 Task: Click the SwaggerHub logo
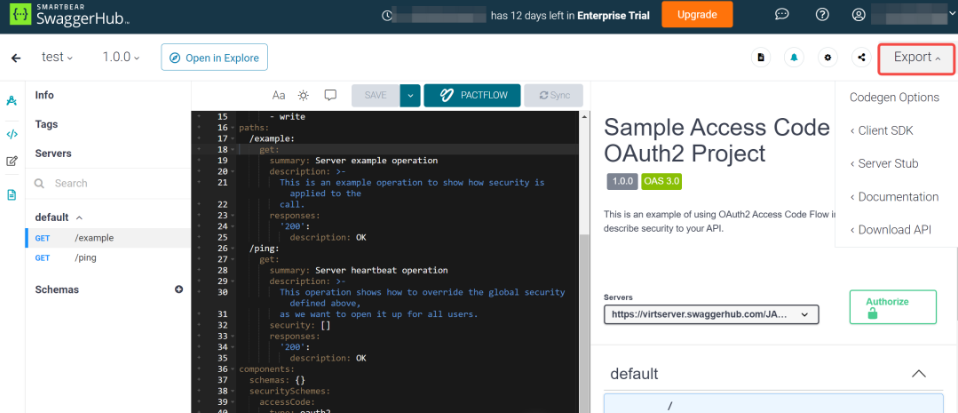point(69,15)
